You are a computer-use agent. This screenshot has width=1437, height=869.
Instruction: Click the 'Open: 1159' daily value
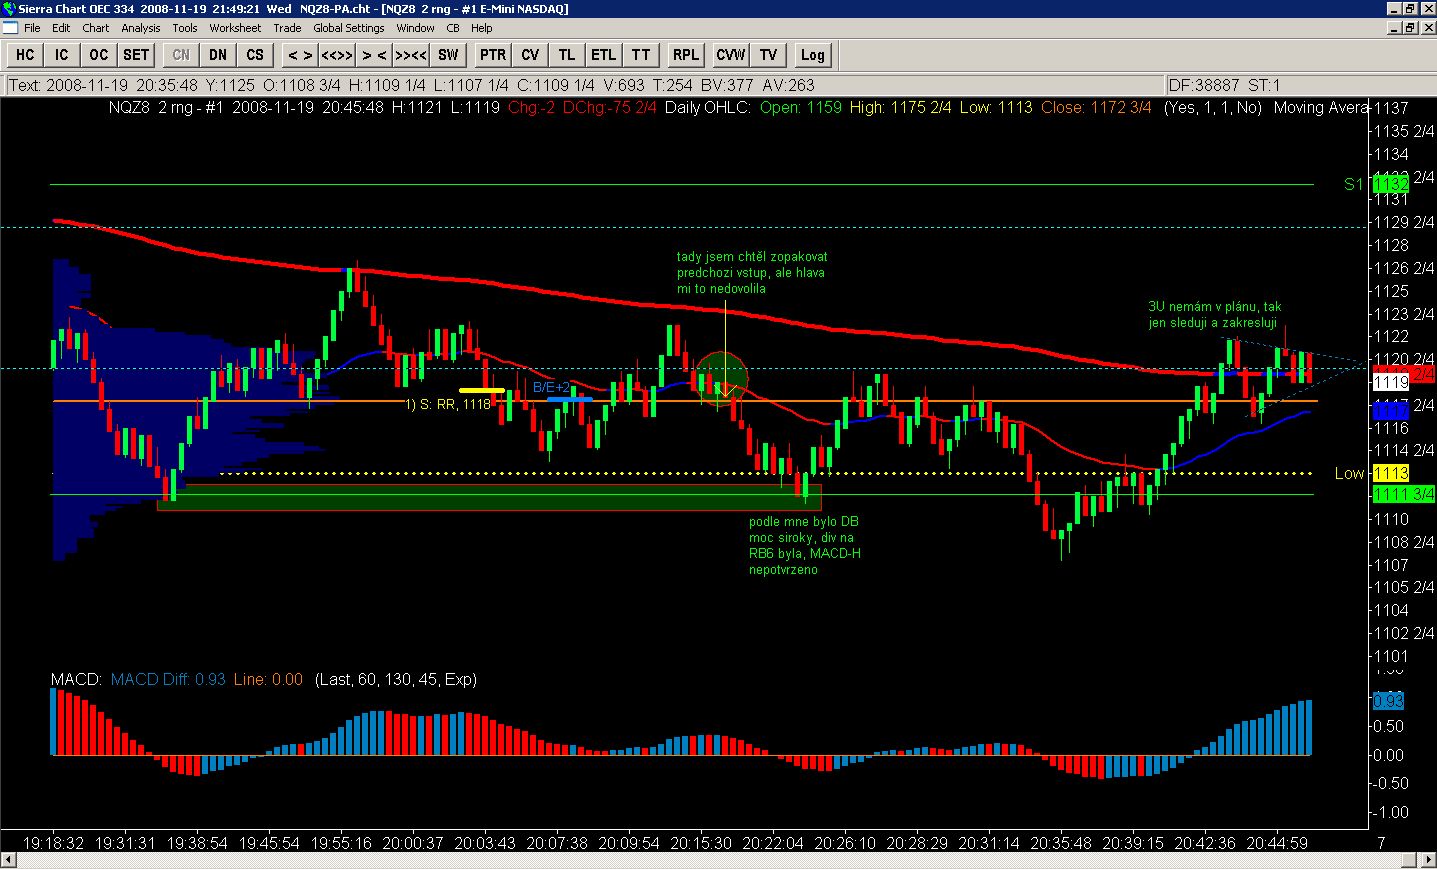click(x=801, y=107)
